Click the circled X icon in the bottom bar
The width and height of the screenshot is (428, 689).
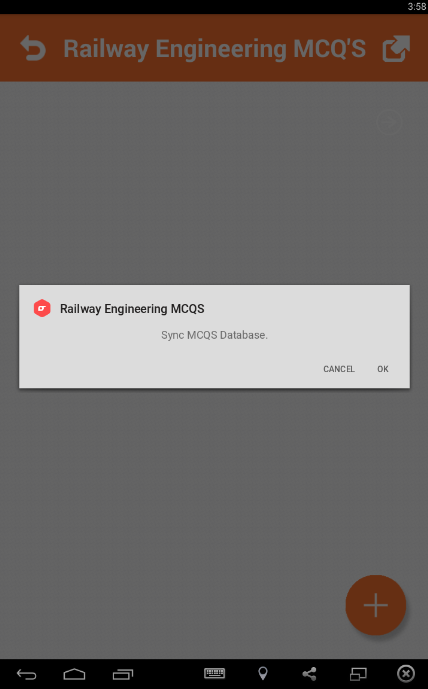(x=406, y=673)
